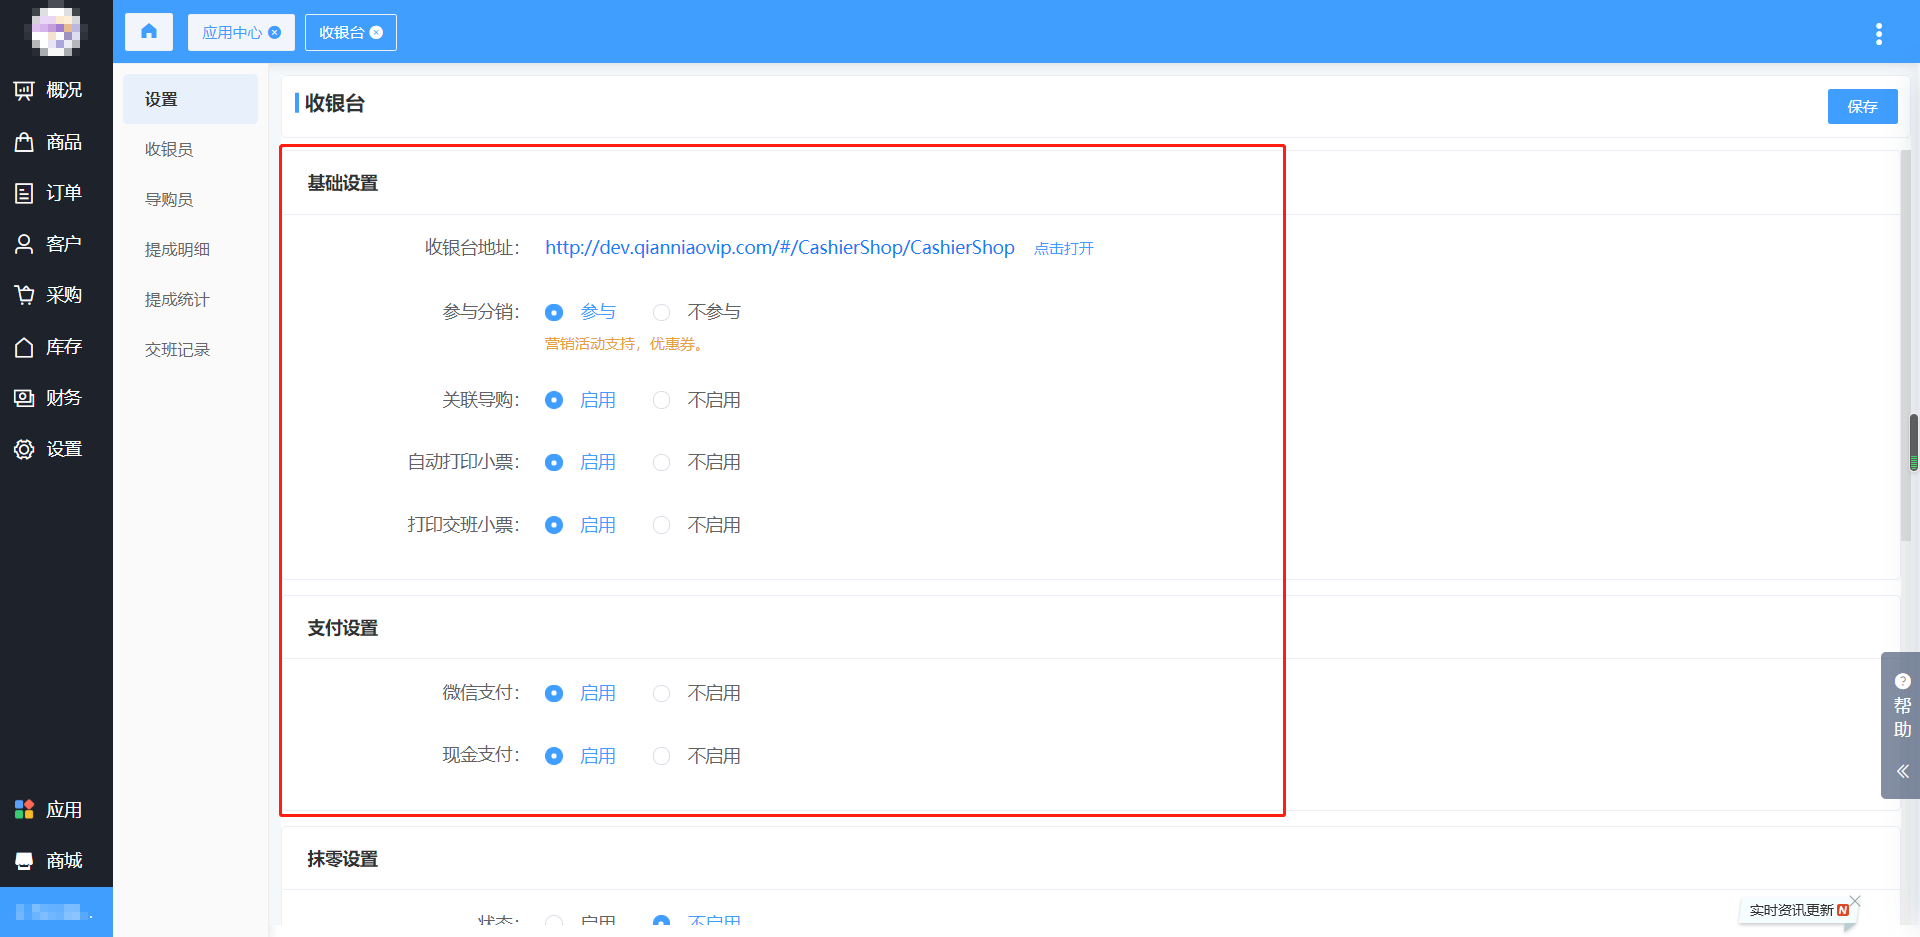Screen dimensions: 1920x937
Task: Select 不启用 for 自动打印小票
Action: click(x=662, y=463)
